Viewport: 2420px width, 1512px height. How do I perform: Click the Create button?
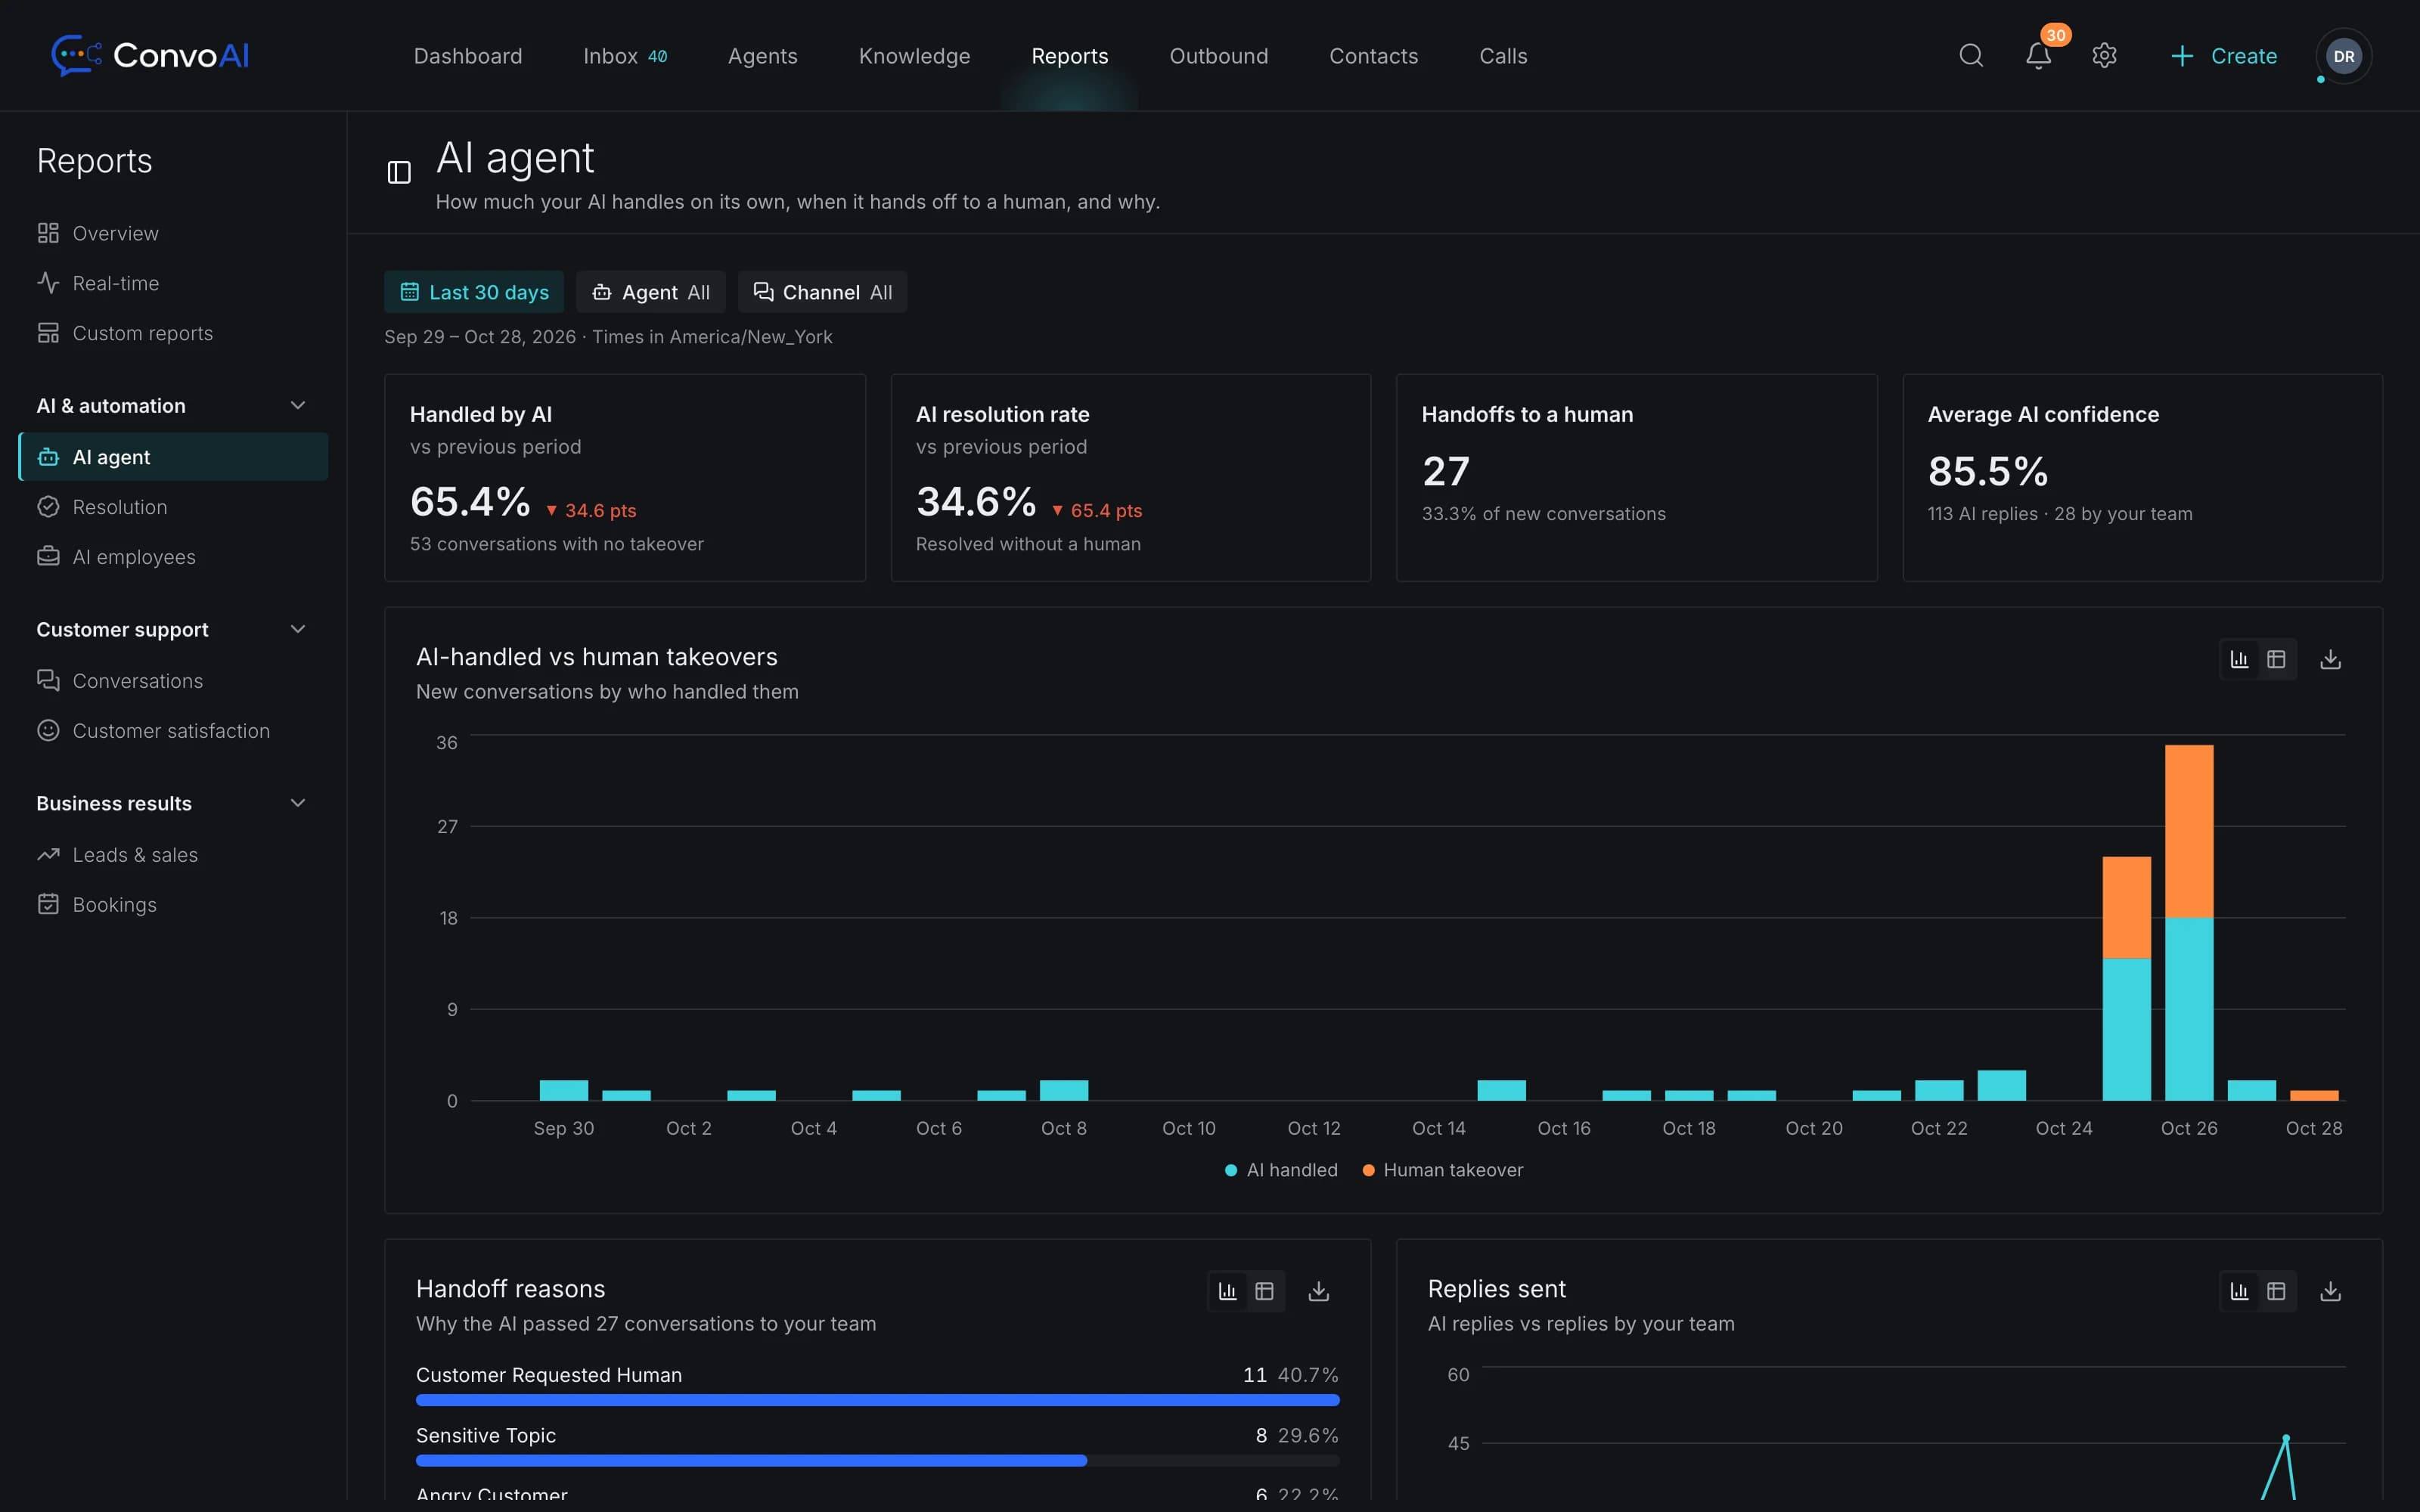[2224, 56]
